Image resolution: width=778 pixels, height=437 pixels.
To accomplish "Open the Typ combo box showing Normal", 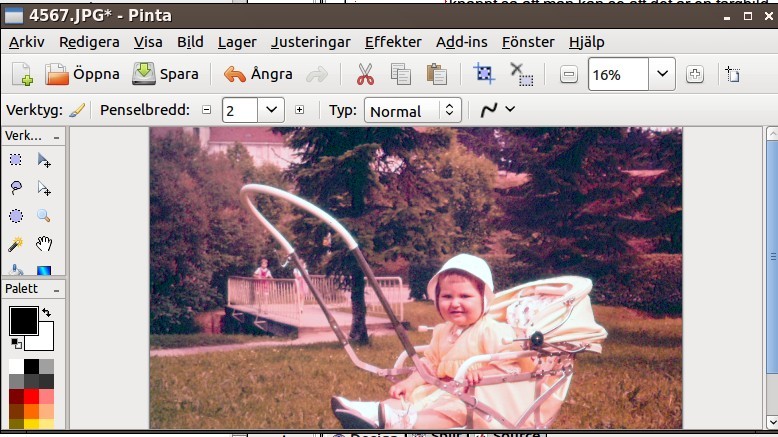I will tap(413, 110).
